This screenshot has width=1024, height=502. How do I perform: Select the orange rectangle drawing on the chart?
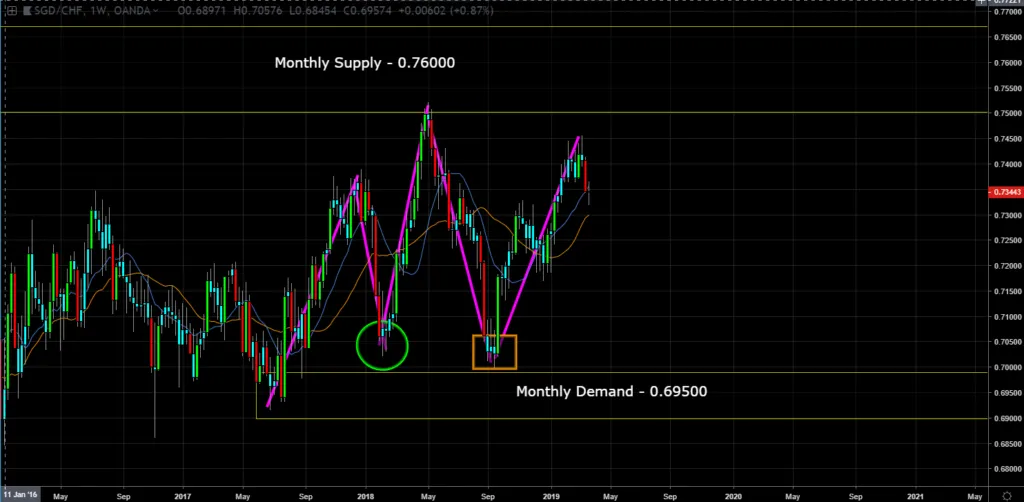tap(495, 352)
